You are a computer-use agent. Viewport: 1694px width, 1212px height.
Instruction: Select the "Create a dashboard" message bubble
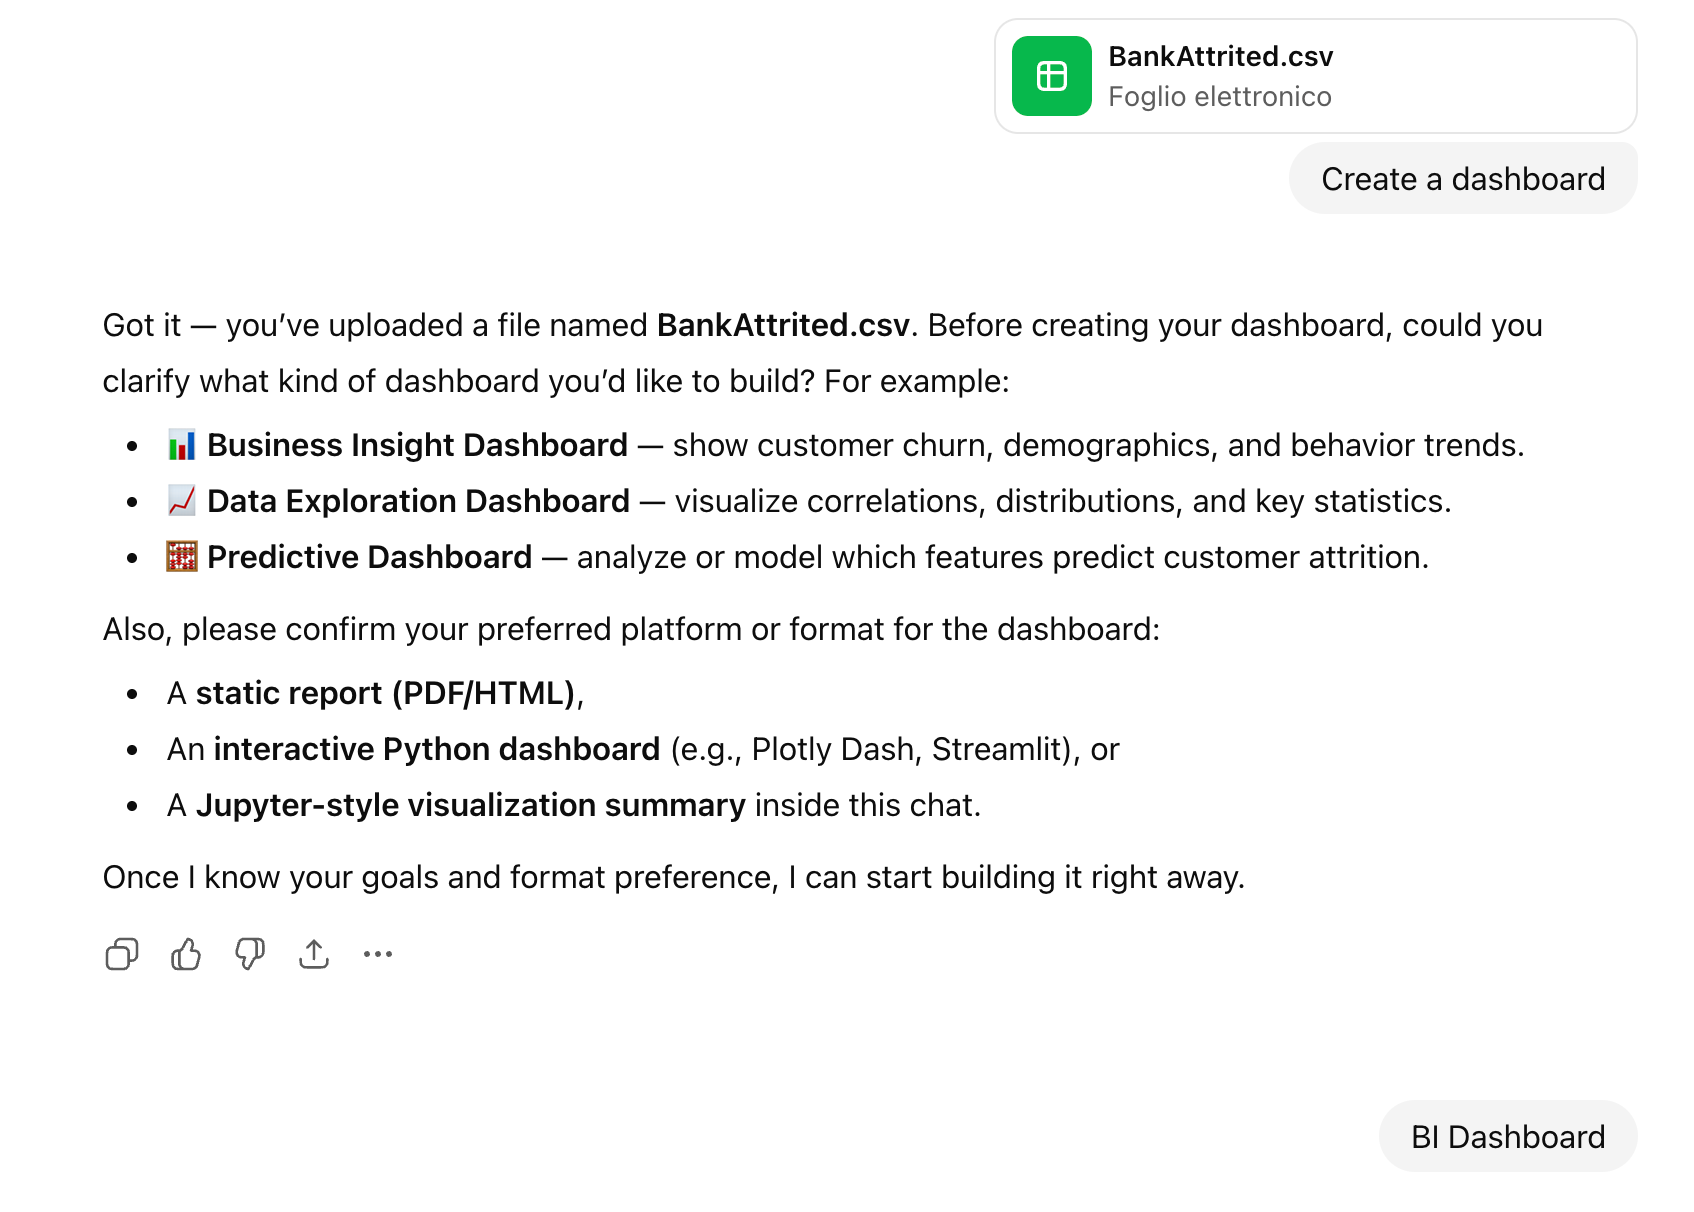click(x=1462, y=179)
